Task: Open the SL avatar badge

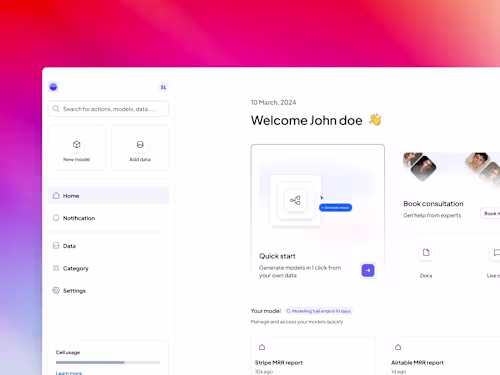Action: click(x=163, y=87)
